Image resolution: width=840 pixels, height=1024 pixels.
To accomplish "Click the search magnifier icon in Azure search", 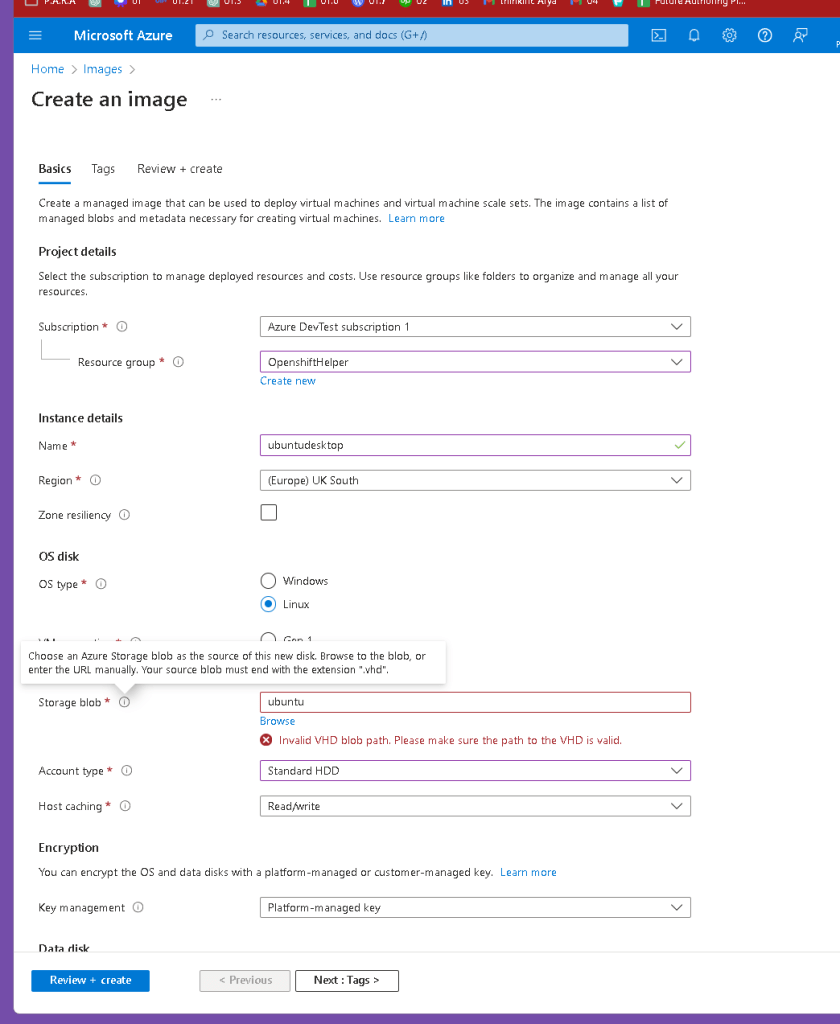I will [x=208, y=35].
